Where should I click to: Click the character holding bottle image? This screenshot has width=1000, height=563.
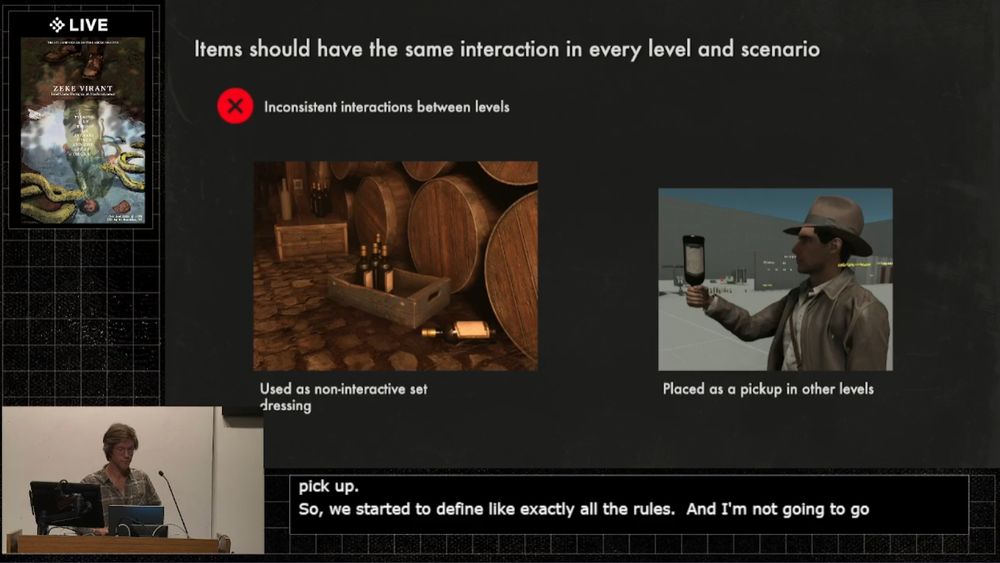click(776, 279)
